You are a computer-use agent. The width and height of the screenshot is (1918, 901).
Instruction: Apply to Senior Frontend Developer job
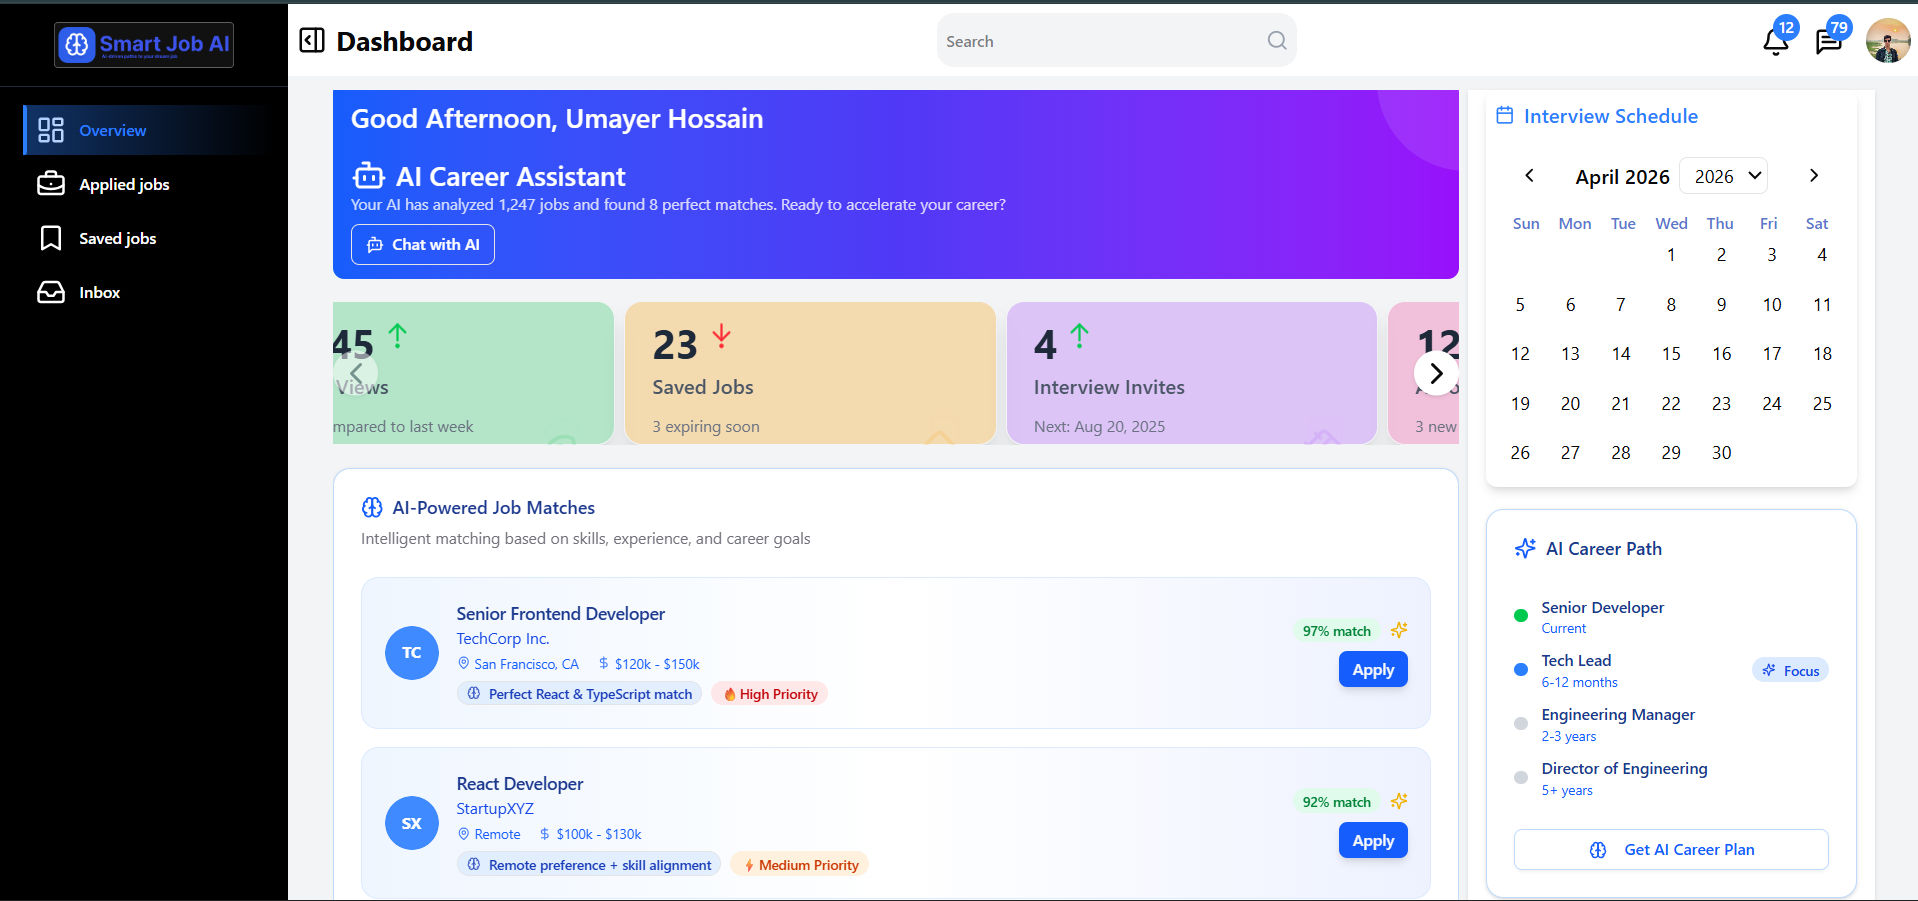click(1373, 669)
